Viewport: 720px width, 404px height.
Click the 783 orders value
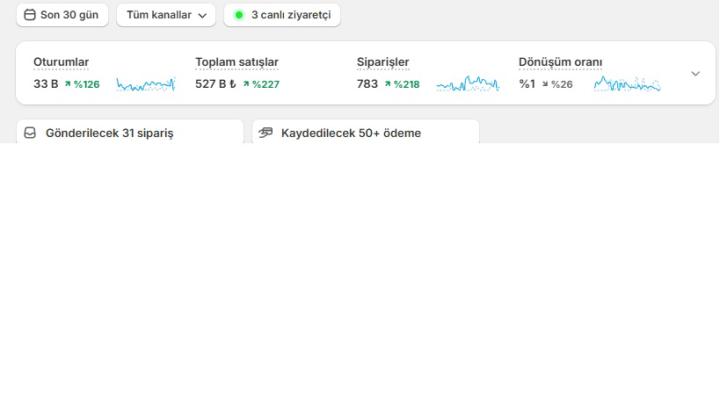click(x=367, y=84)
